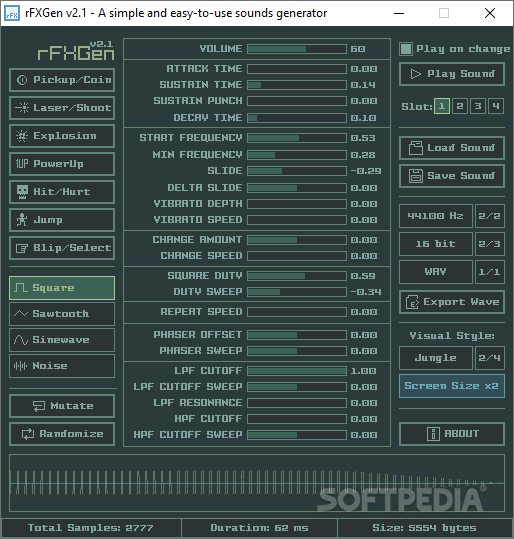Select the Sawtooth wave type
Image resolution: width=514 pixels, height=539 pixels.
point(62,314)
